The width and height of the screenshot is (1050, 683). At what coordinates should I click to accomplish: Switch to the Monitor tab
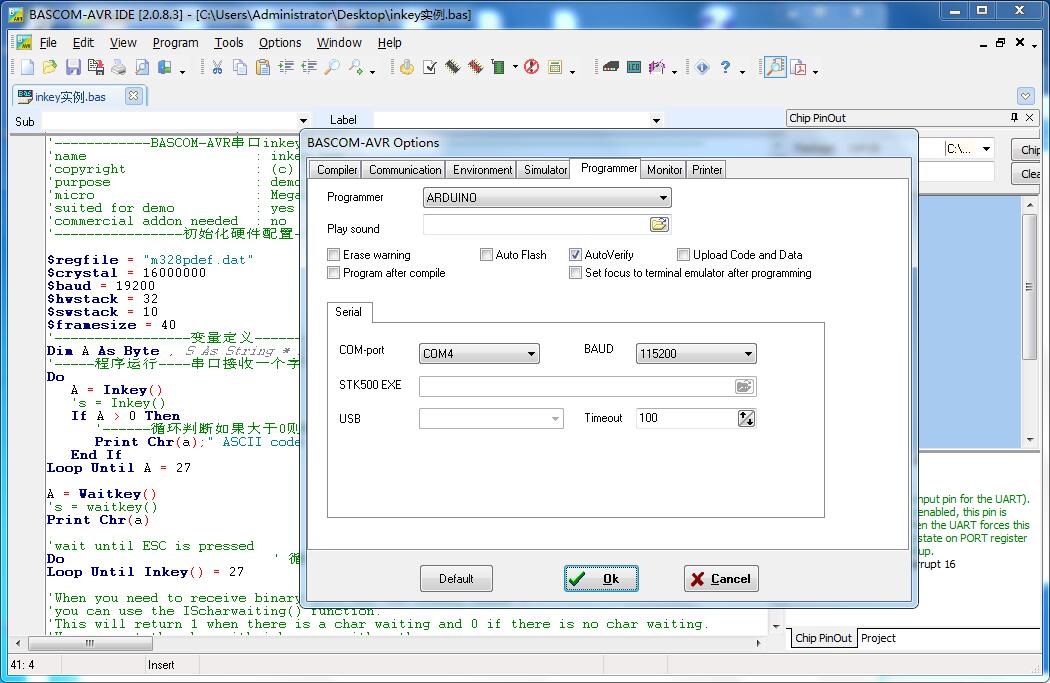point(664,170)
